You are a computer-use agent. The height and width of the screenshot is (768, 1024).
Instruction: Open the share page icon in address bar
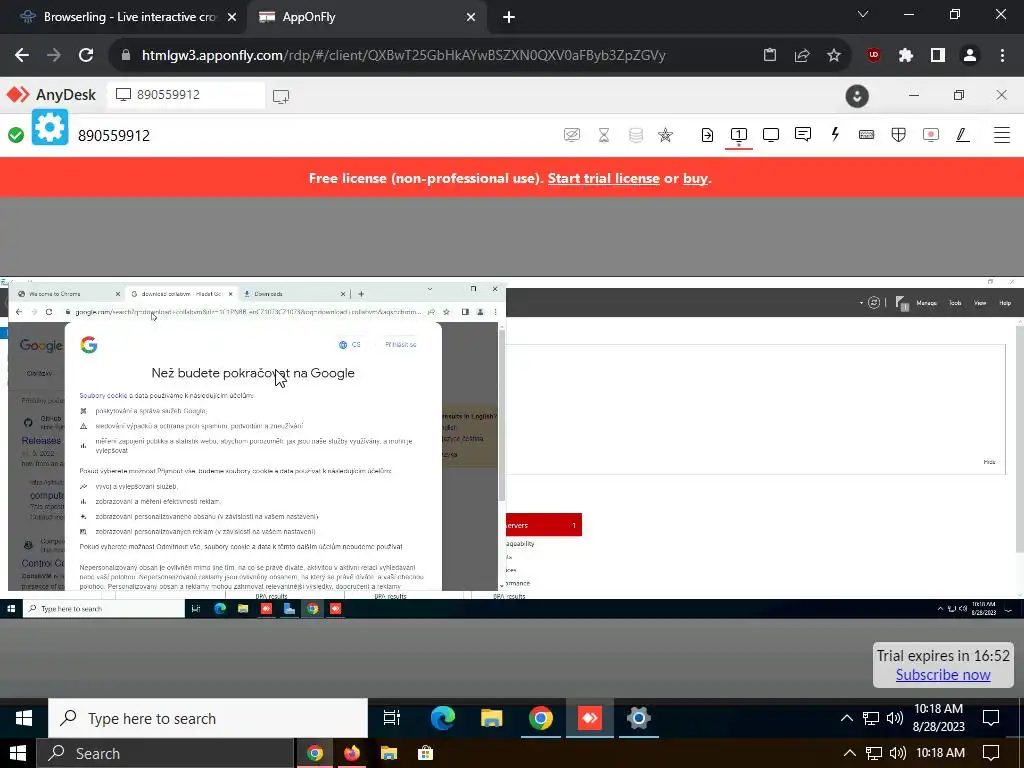pyautogui.click(x=802, y=56)
